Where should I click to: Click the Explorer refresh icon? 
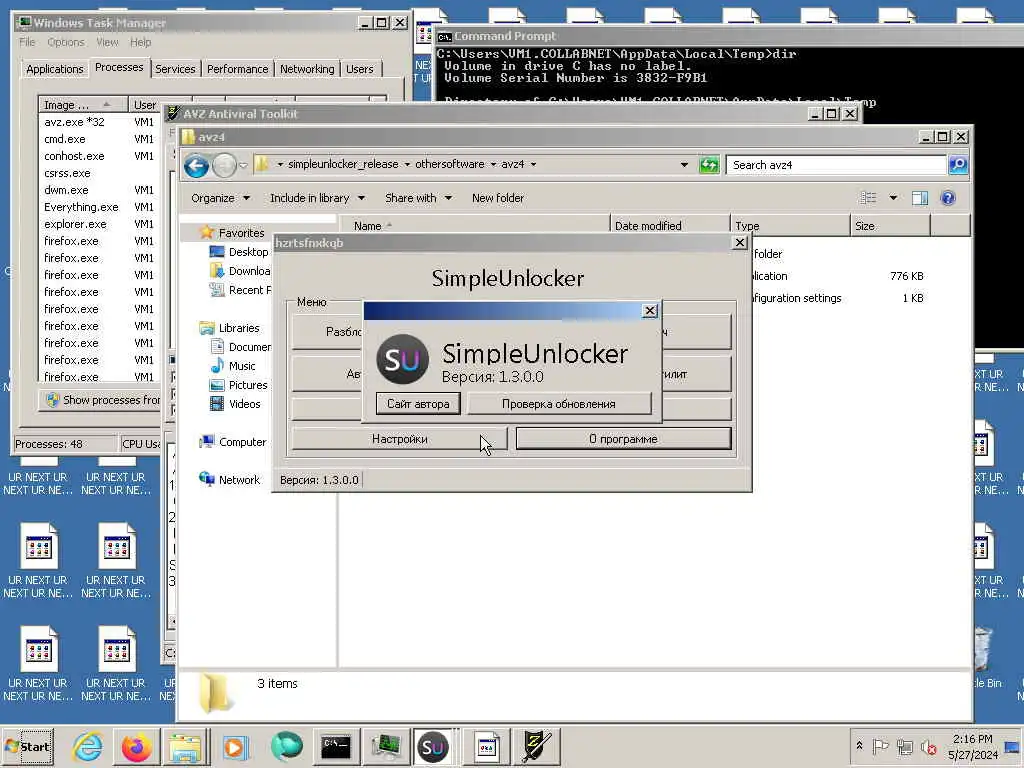coord(709,165)
